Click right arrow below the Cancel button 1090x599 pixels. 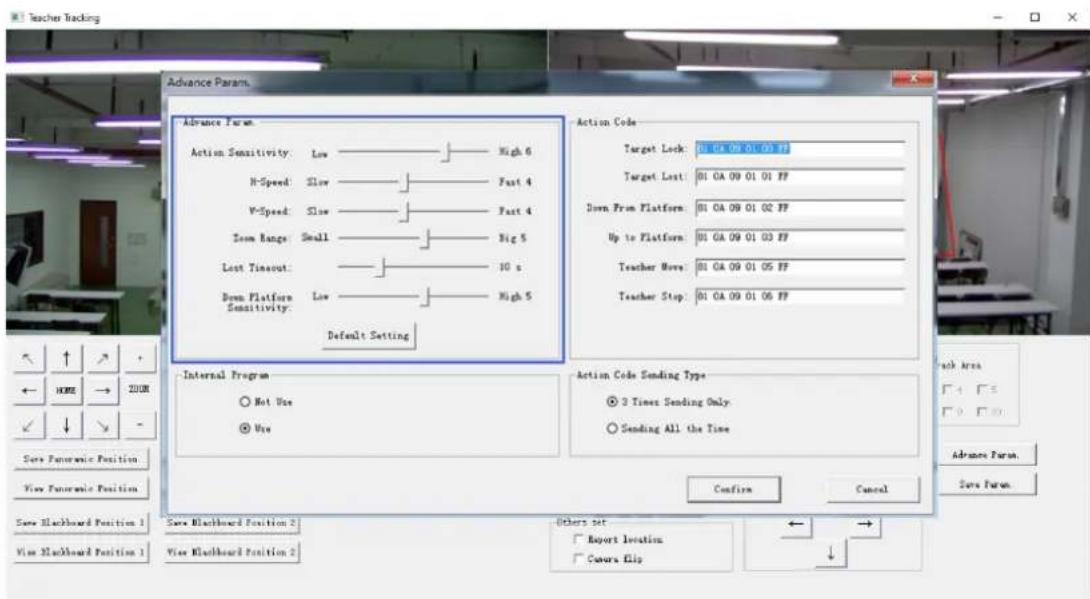pos(864,524)
